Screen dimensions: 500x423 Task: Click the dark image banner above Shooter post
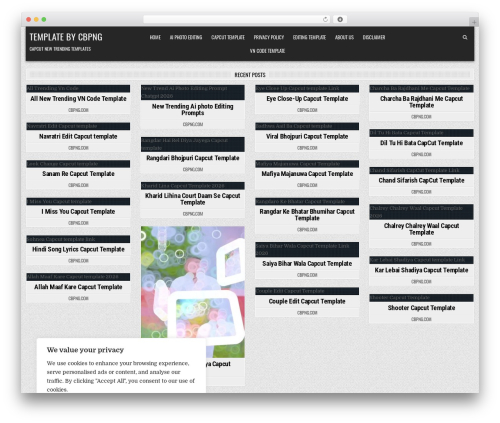point(421,298)
